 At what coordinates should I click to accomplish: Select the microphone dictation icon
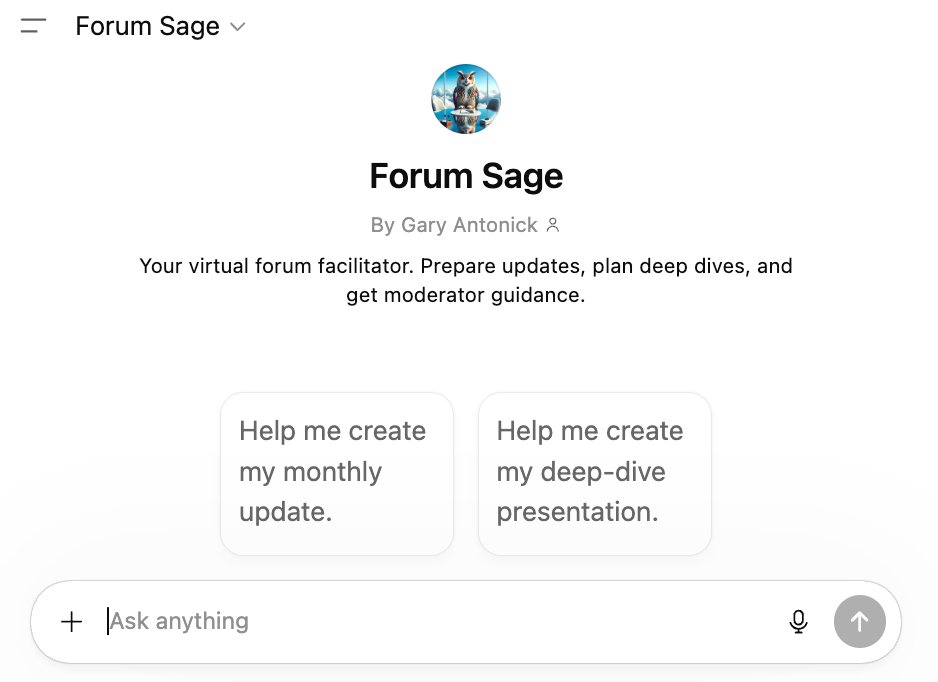point(798,621)
